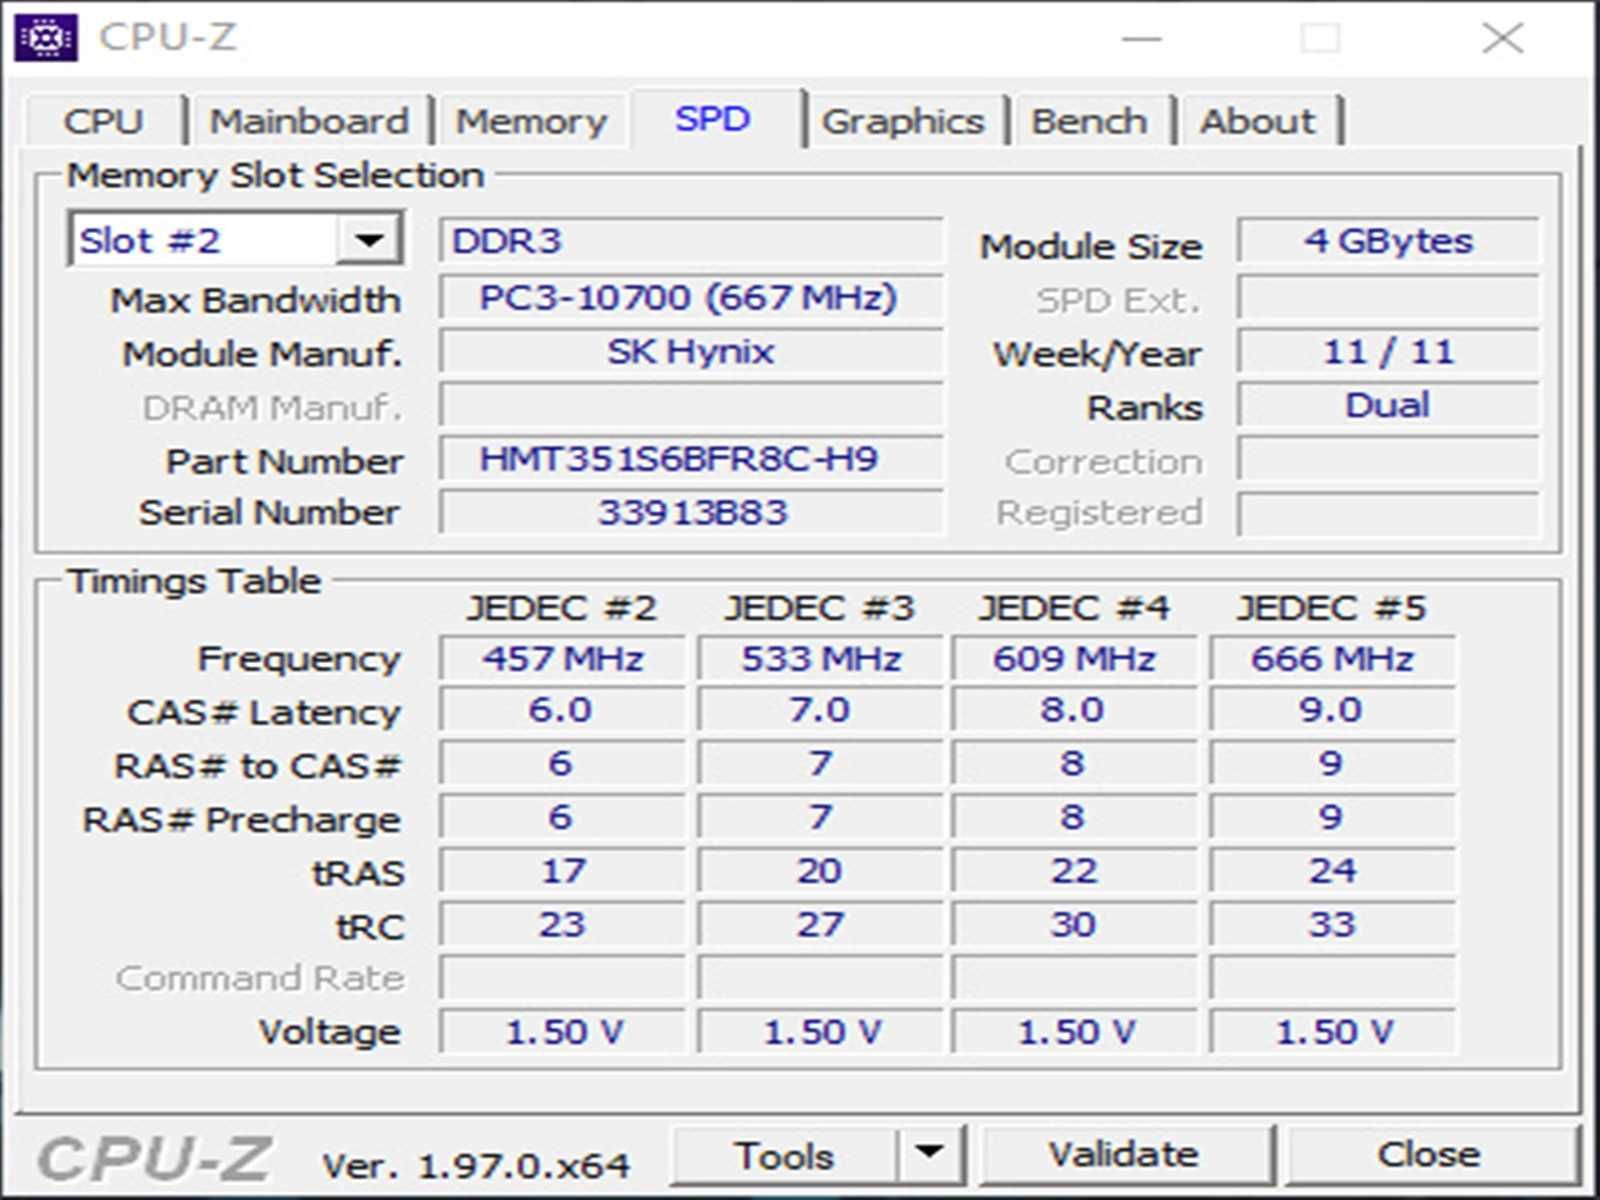This screenshot has width=1600, height=1200.
Task: Click the tRC value 27
Action: (x=821, y=924)
